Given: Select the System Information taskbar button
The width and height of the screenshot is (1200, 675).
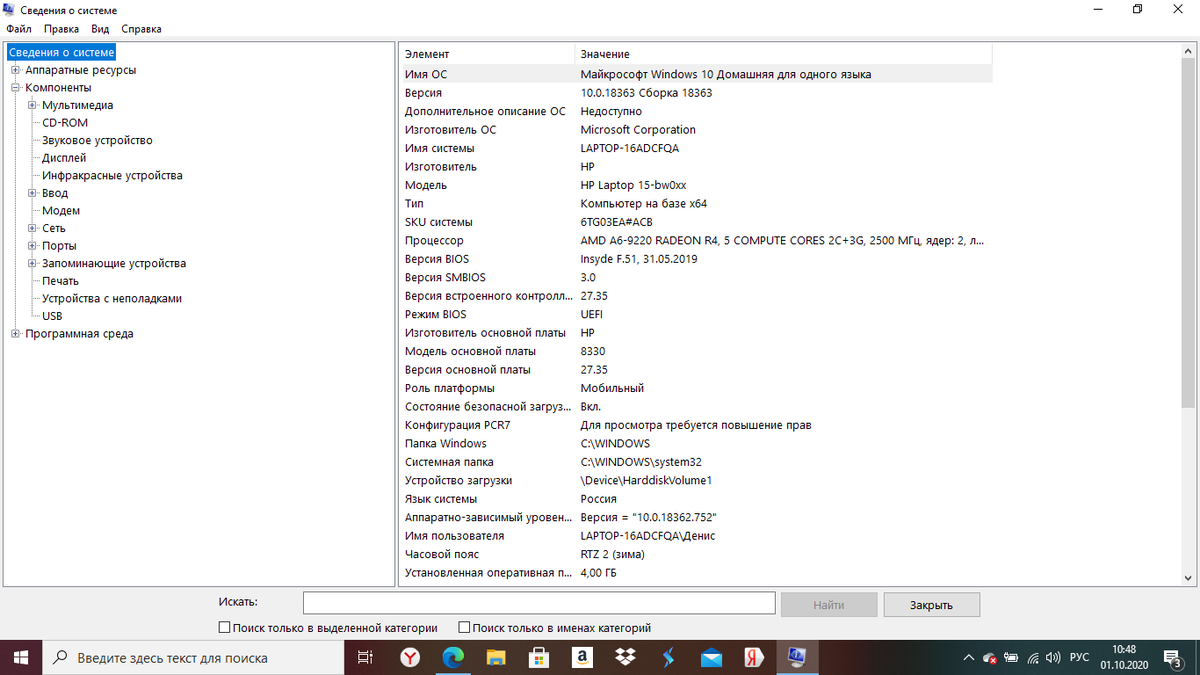Looking at the screenshot, I should [798, 658].
